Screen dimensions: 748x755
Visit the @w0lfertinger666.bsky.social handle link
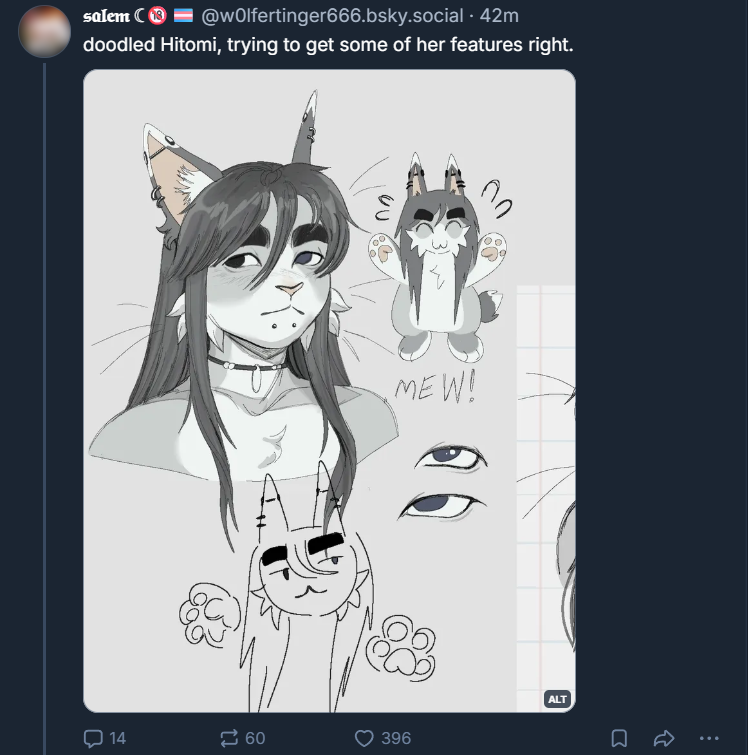[332, 16]
